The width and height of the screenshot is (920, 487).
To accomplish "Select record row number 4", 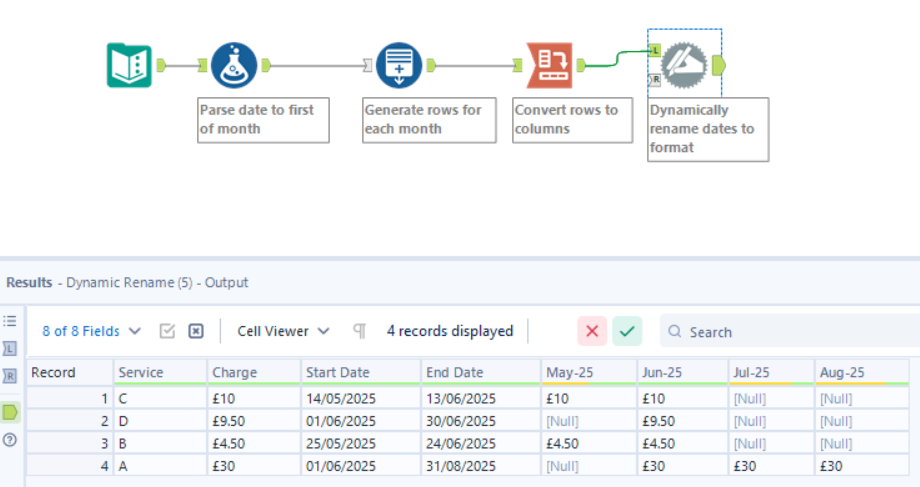I will (x=70, y=466).
